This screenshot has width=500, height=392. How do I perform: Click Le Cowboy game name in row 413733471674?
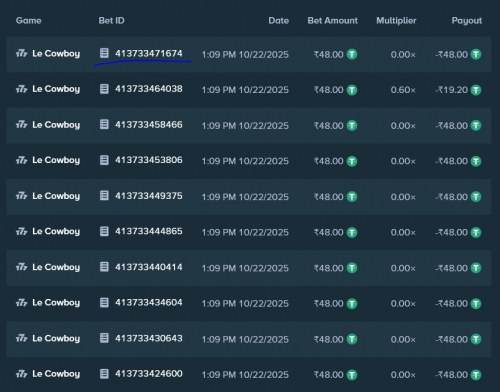click(x=56, y=54)
